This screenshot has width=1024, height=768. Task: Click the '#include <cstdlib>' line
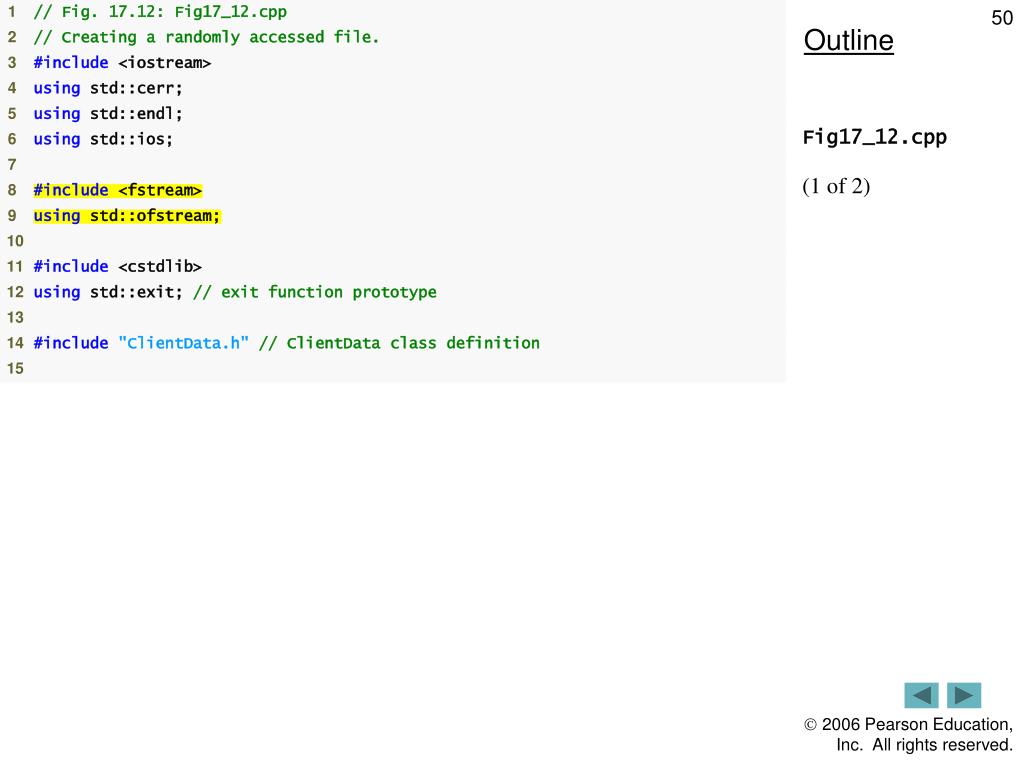(118, 266)
